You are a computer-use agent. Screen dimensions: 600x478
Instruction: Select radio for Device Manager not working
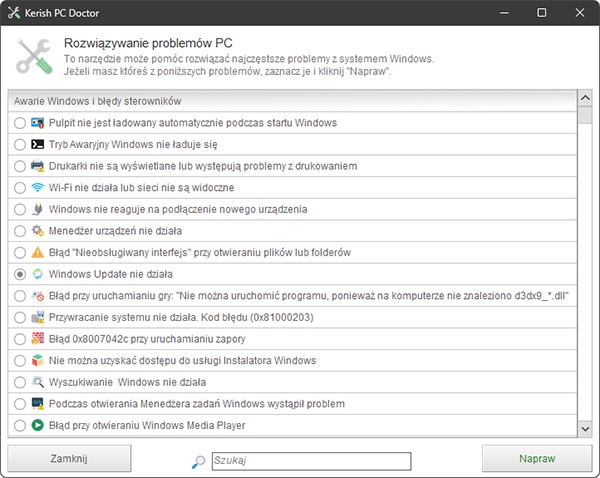pyautogui.click(x=20, y=231)
